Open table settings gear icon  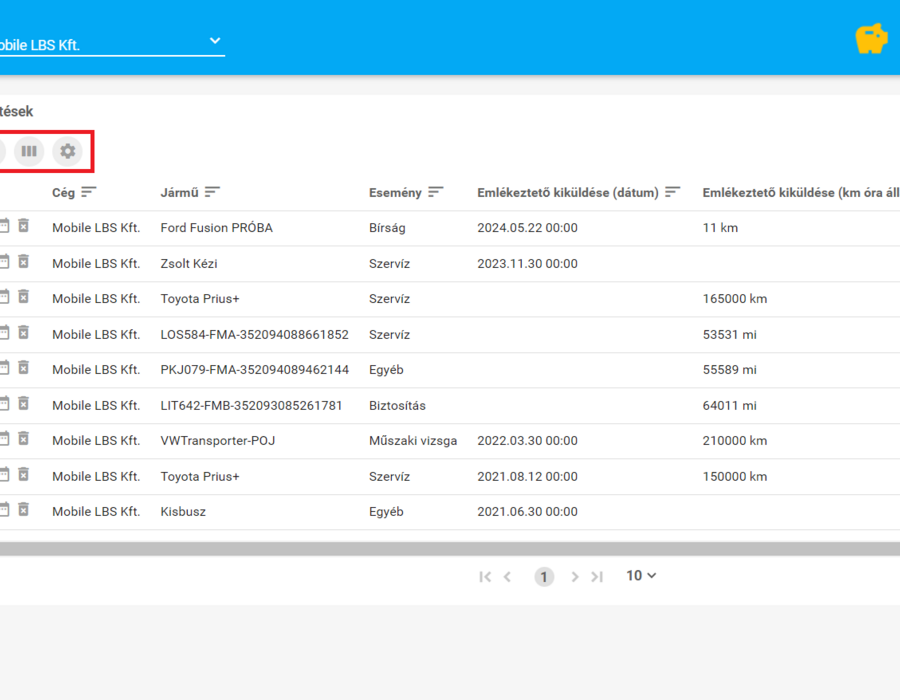coord(68,151)
